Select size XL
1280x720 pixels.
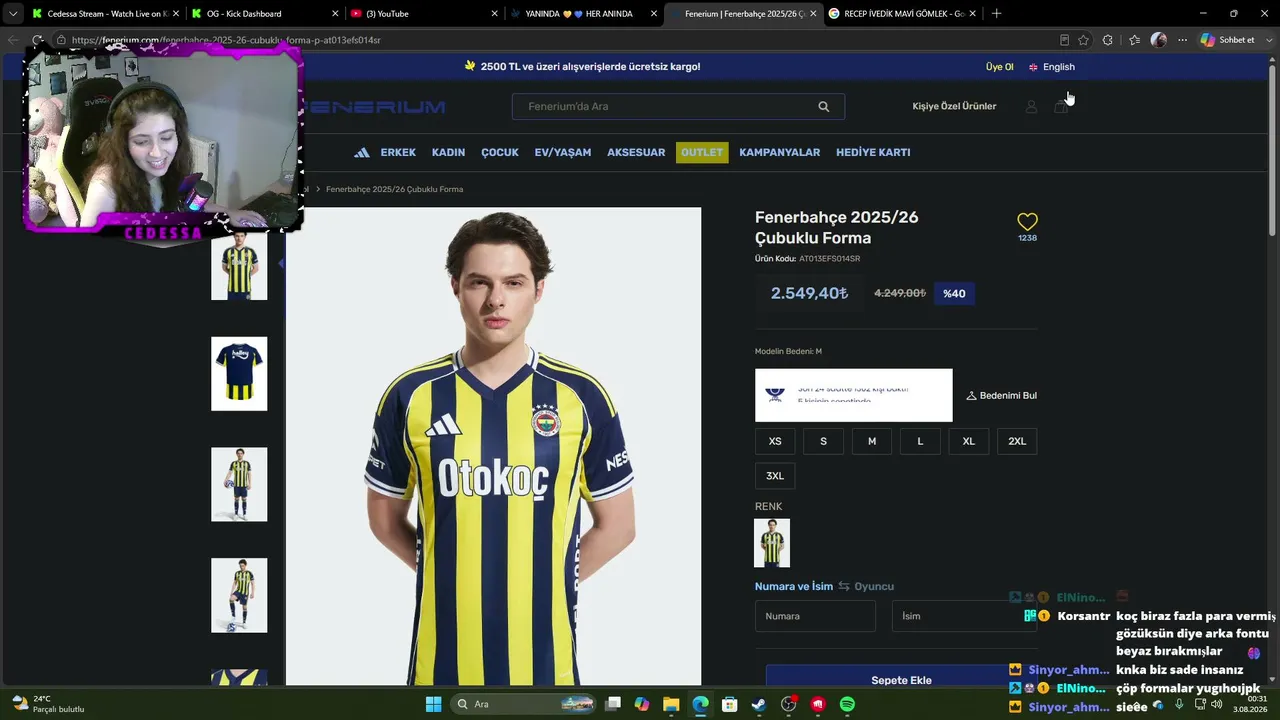[969, 441]
